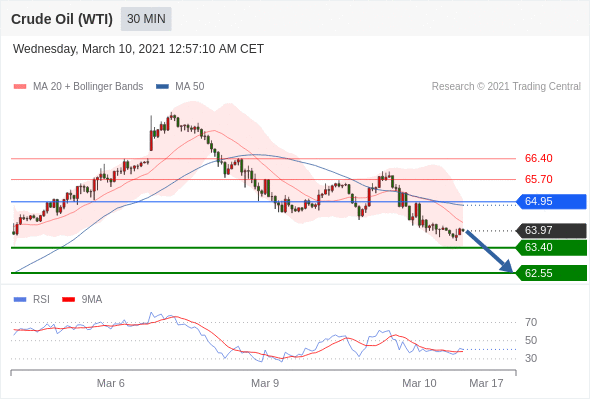The height and width of the screenshot is (400, 590).
Task: Click the Mar 17 date axis label
Action: pyautogui.click(x=486, y=383)
